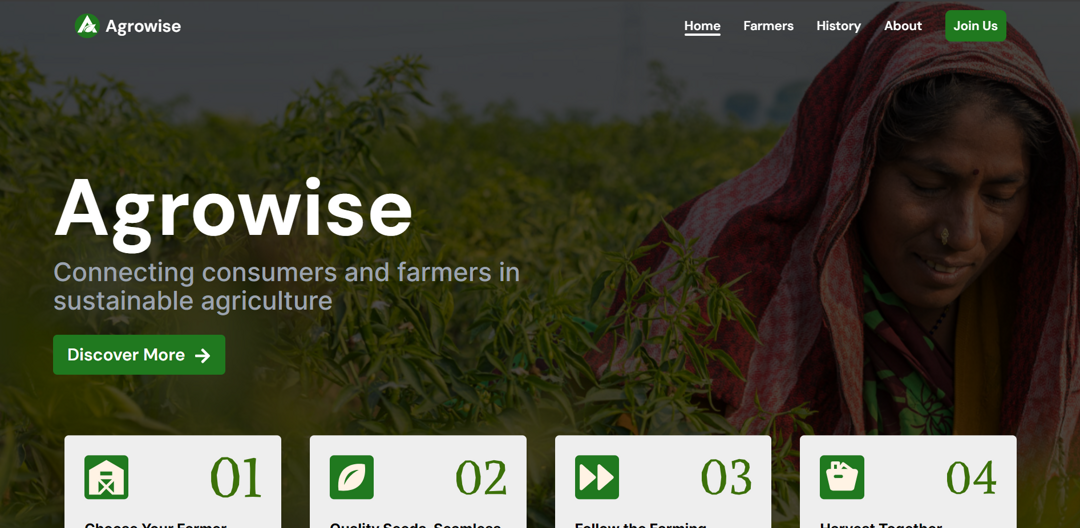Go to the Farmers page
Screen dimensions: 1080x528
[768, 26]
